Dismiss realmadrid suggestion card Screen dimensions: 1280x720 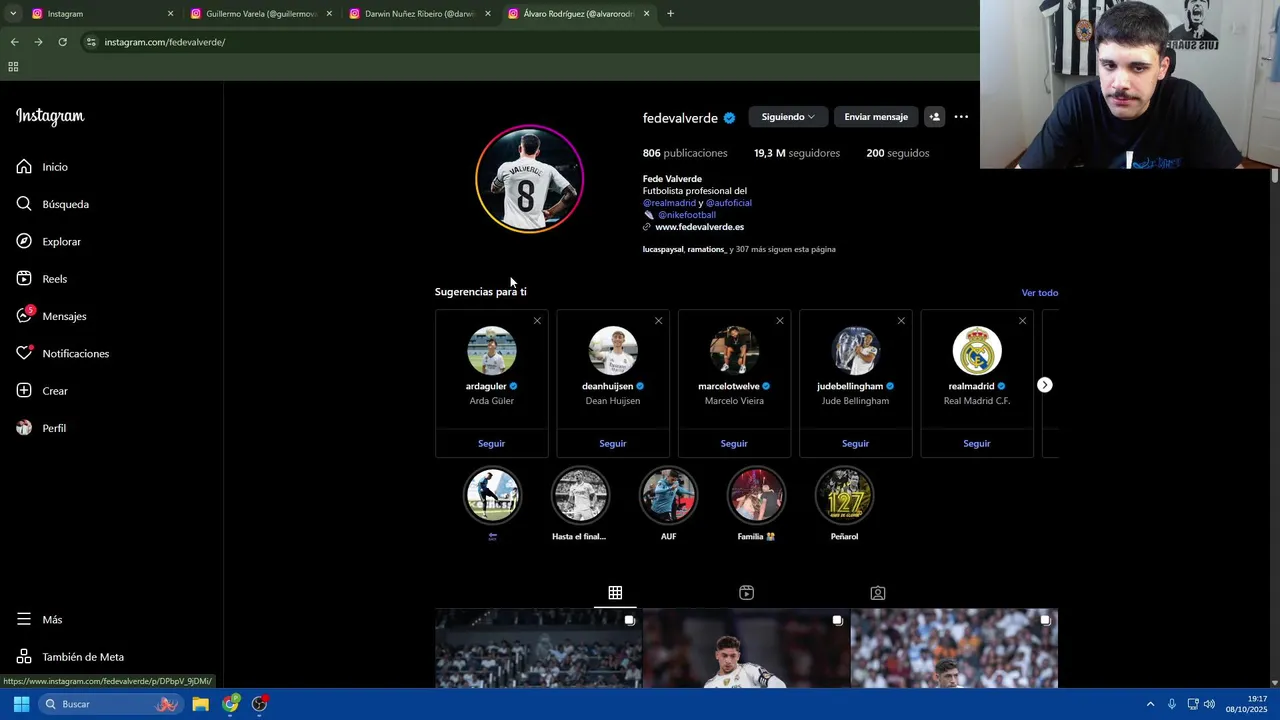pos(1022,321)
